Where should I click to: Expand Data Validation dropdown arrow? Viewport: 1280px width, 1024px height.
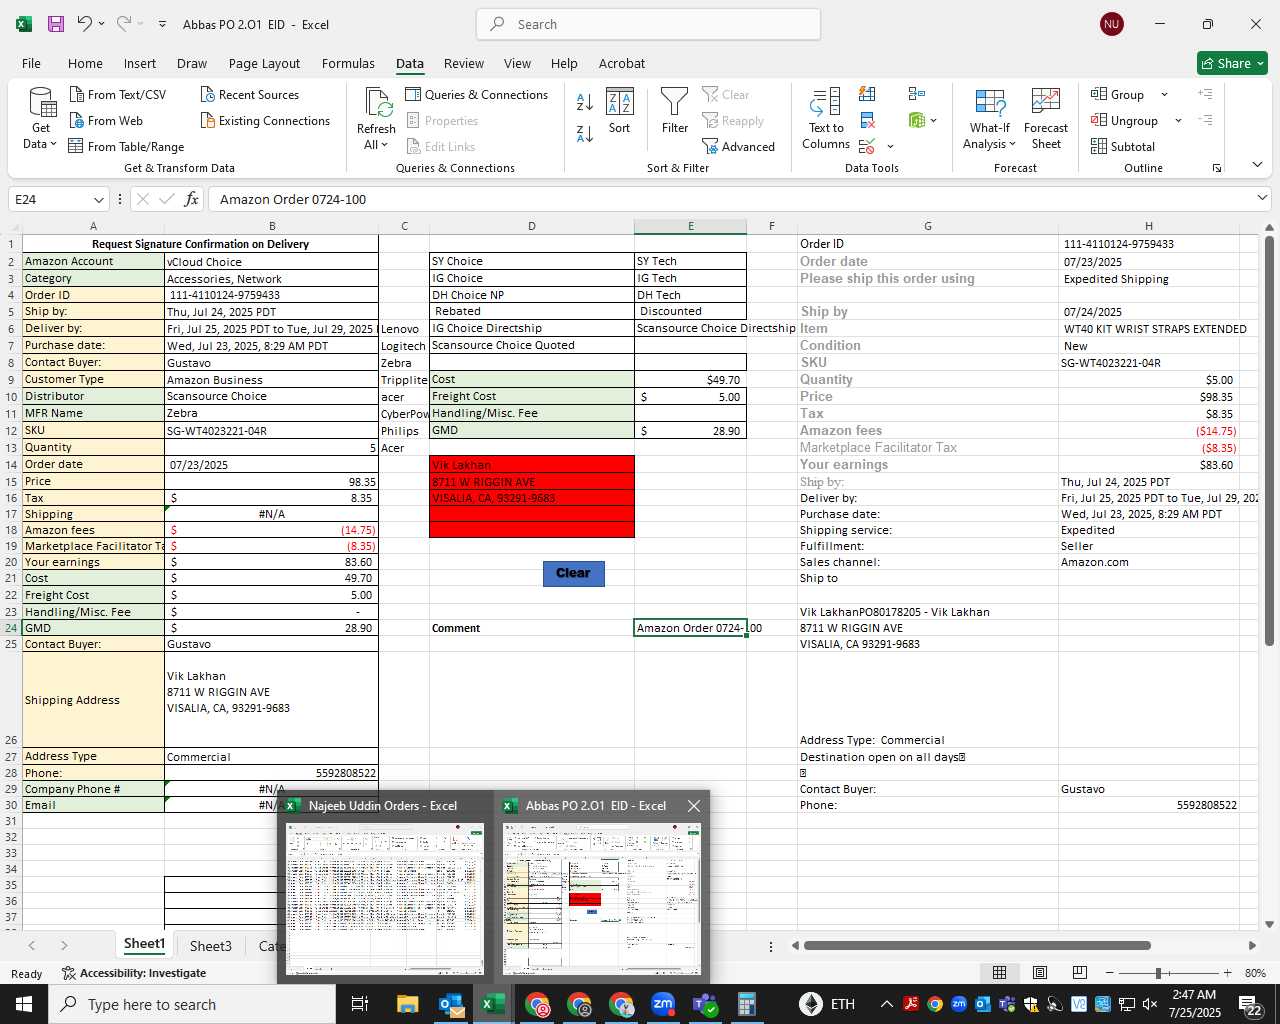890,147
